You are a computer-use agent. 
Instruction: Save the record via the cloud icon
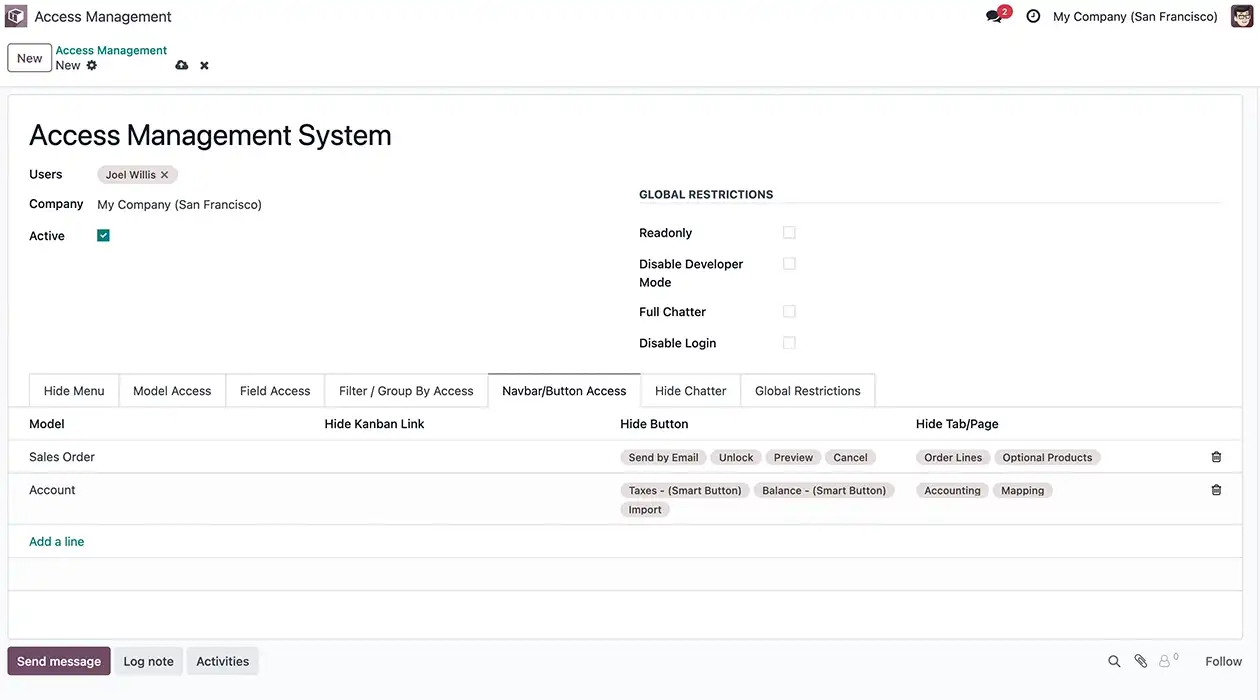coord(181,64)
